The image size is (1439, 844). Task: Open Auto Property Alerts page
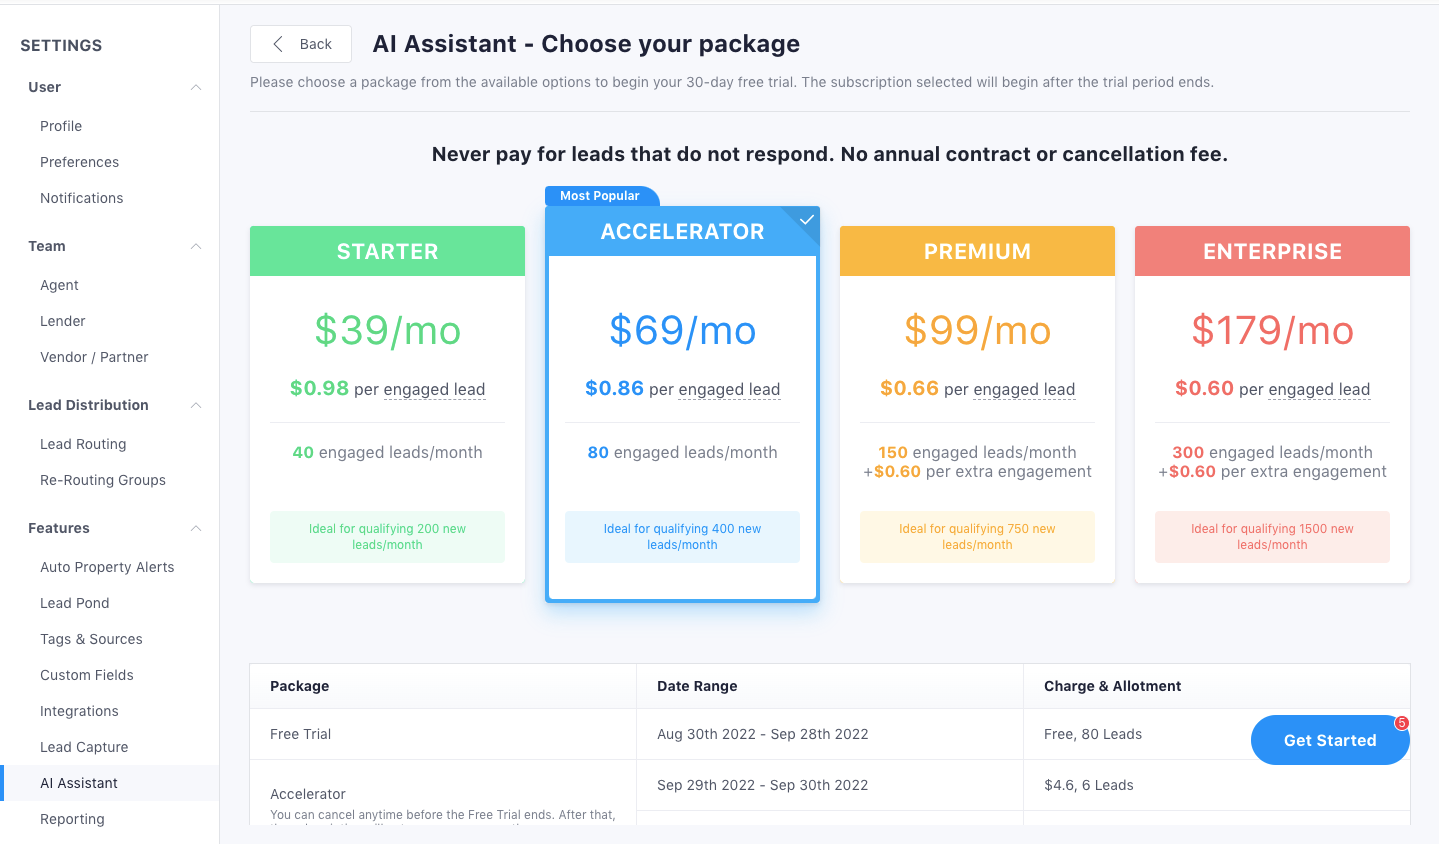[107, 567]
